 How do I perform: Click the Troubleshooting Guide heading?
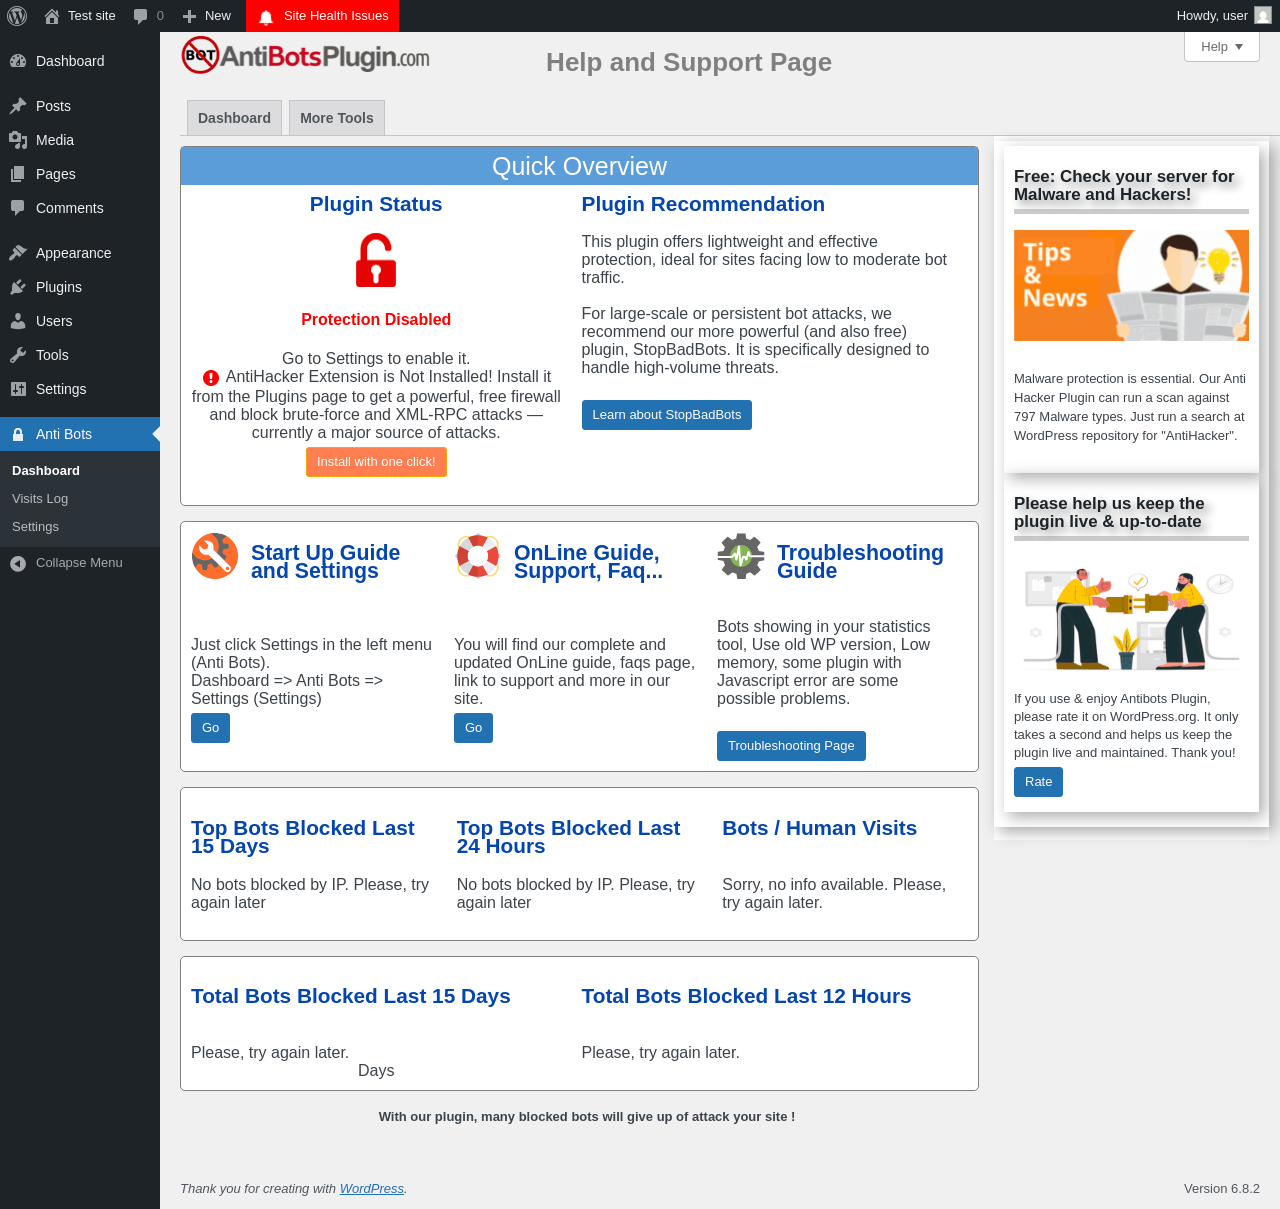coord(860,562)
